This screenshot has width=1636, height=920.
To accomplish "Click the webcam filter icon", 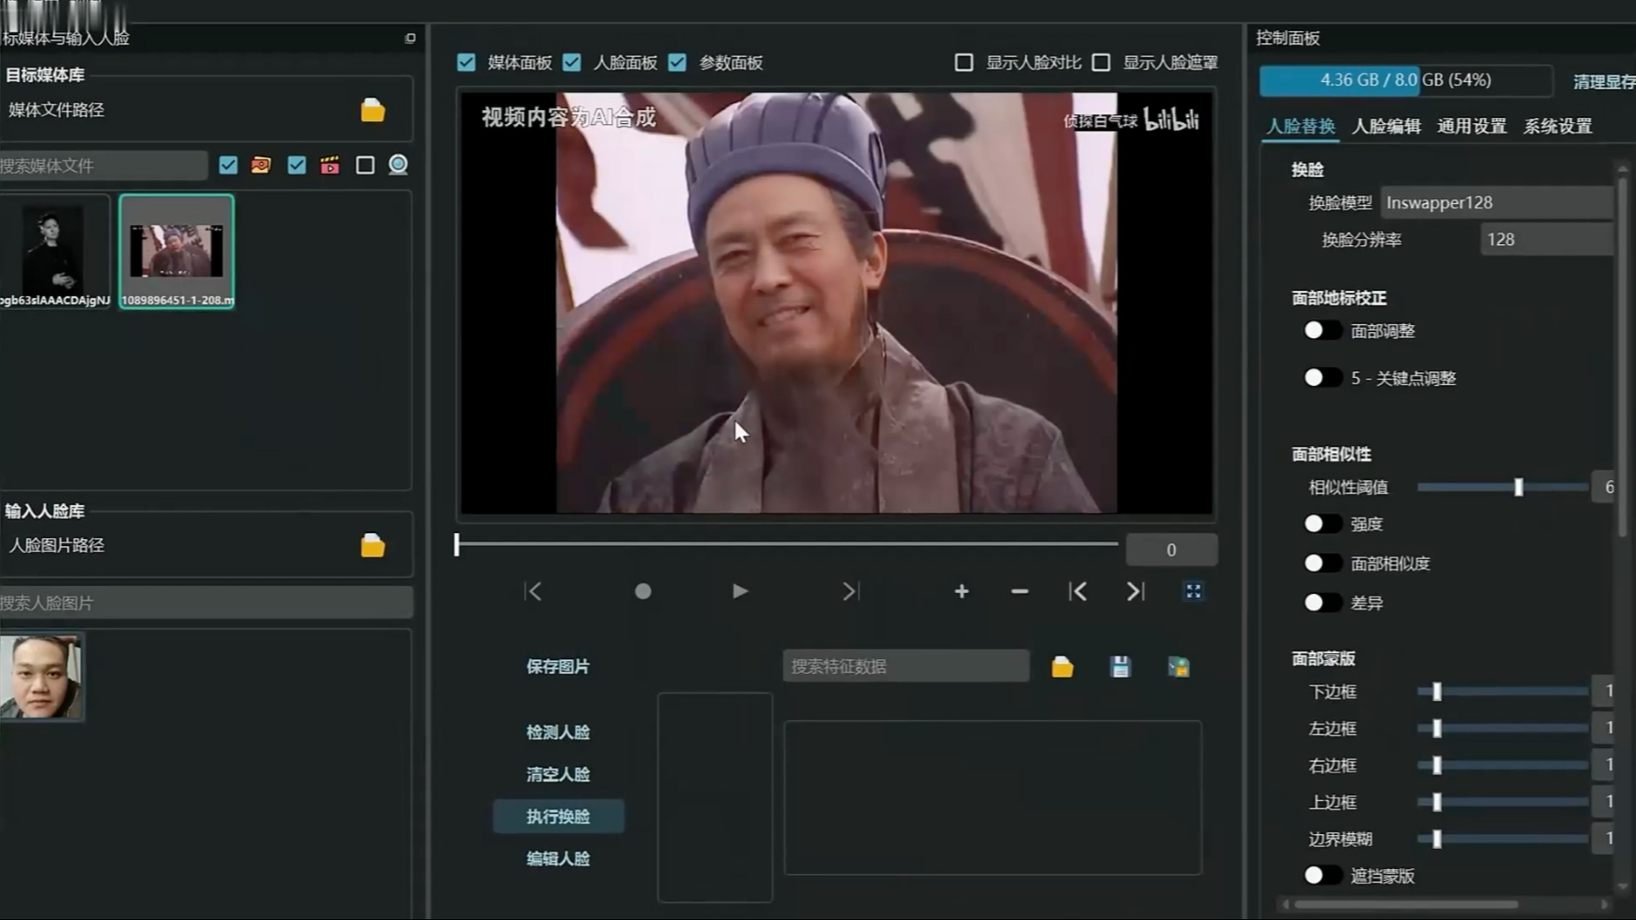I will pyautogui.click(x=398, y=165).
